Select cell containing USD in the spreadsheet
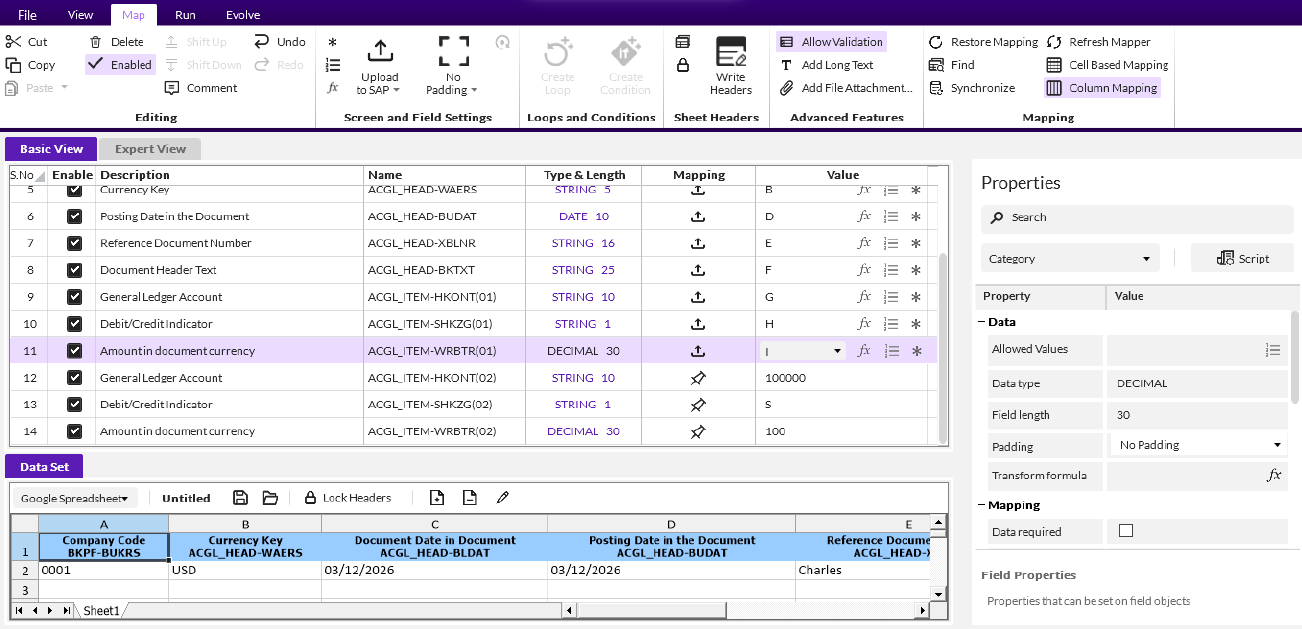1302x629 pixels. coord(245,570)
